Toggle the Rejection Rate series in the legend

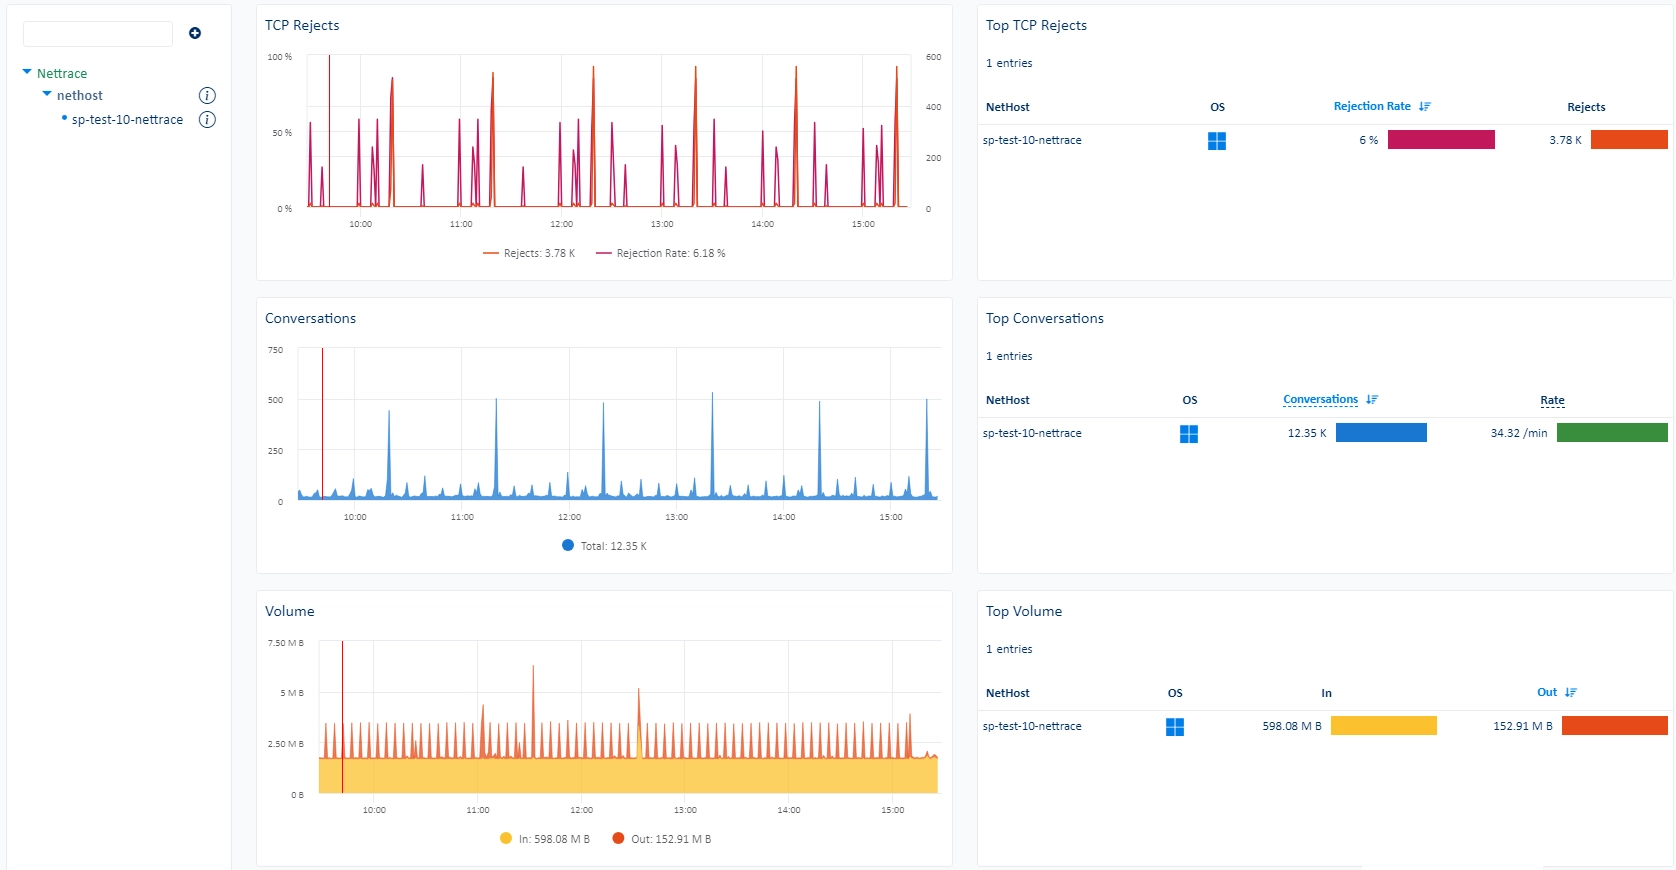661,254
